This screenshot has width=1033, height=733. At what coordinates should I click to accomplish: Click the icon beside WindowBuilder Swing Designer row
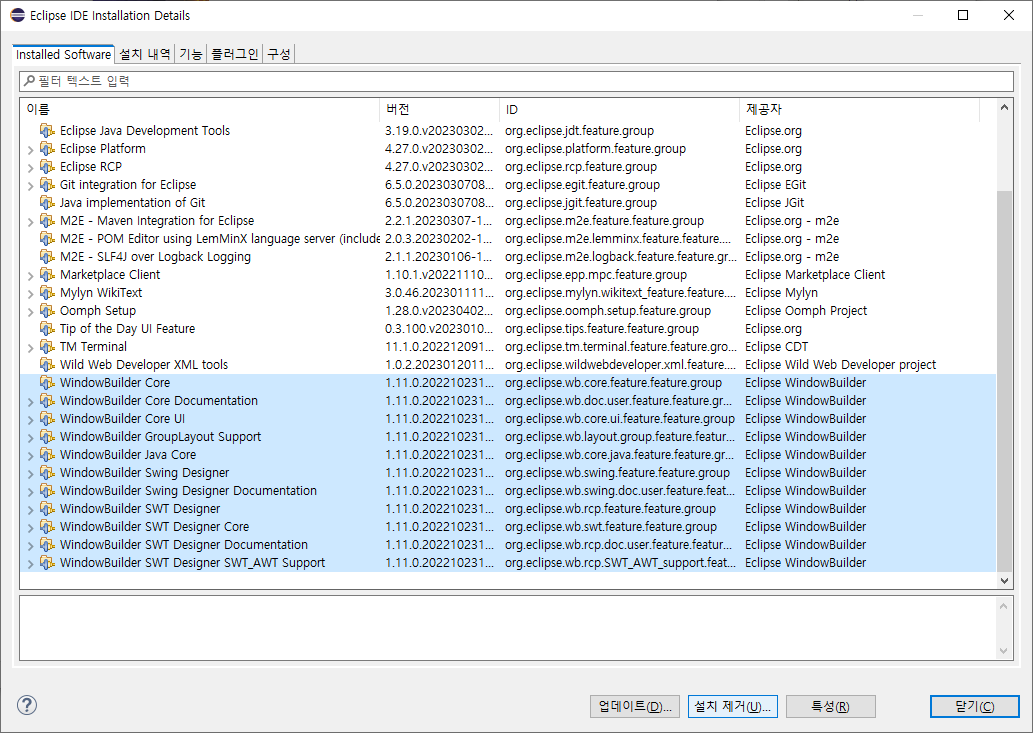coord(47,472)
